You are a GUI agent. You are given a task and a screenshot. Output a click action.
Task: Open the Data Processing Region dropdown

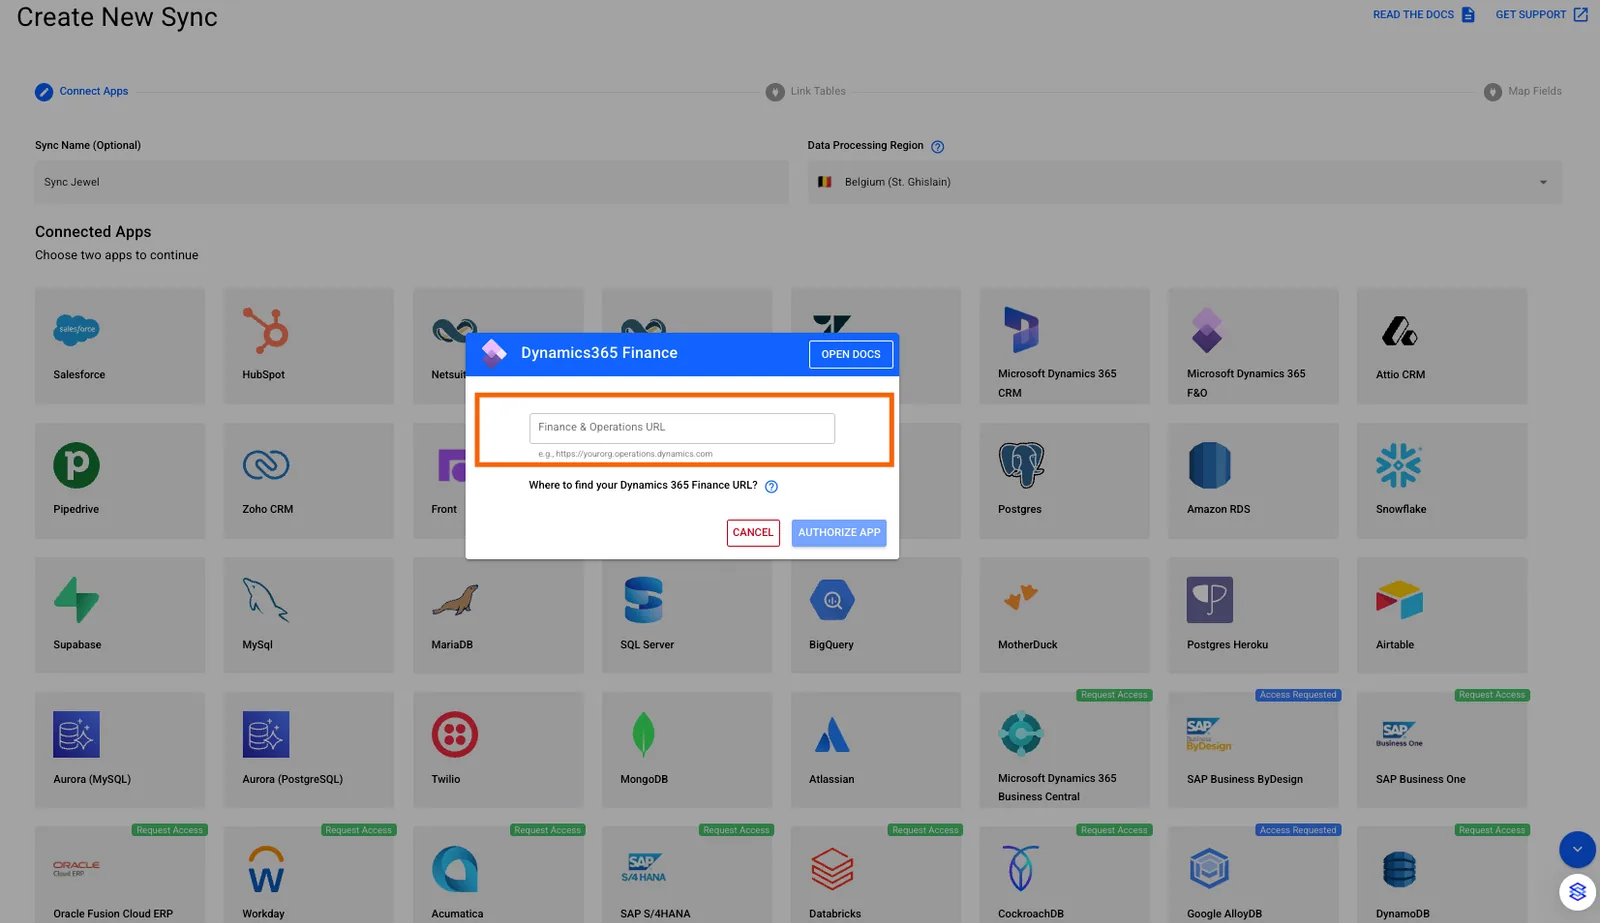point(1184,182)
